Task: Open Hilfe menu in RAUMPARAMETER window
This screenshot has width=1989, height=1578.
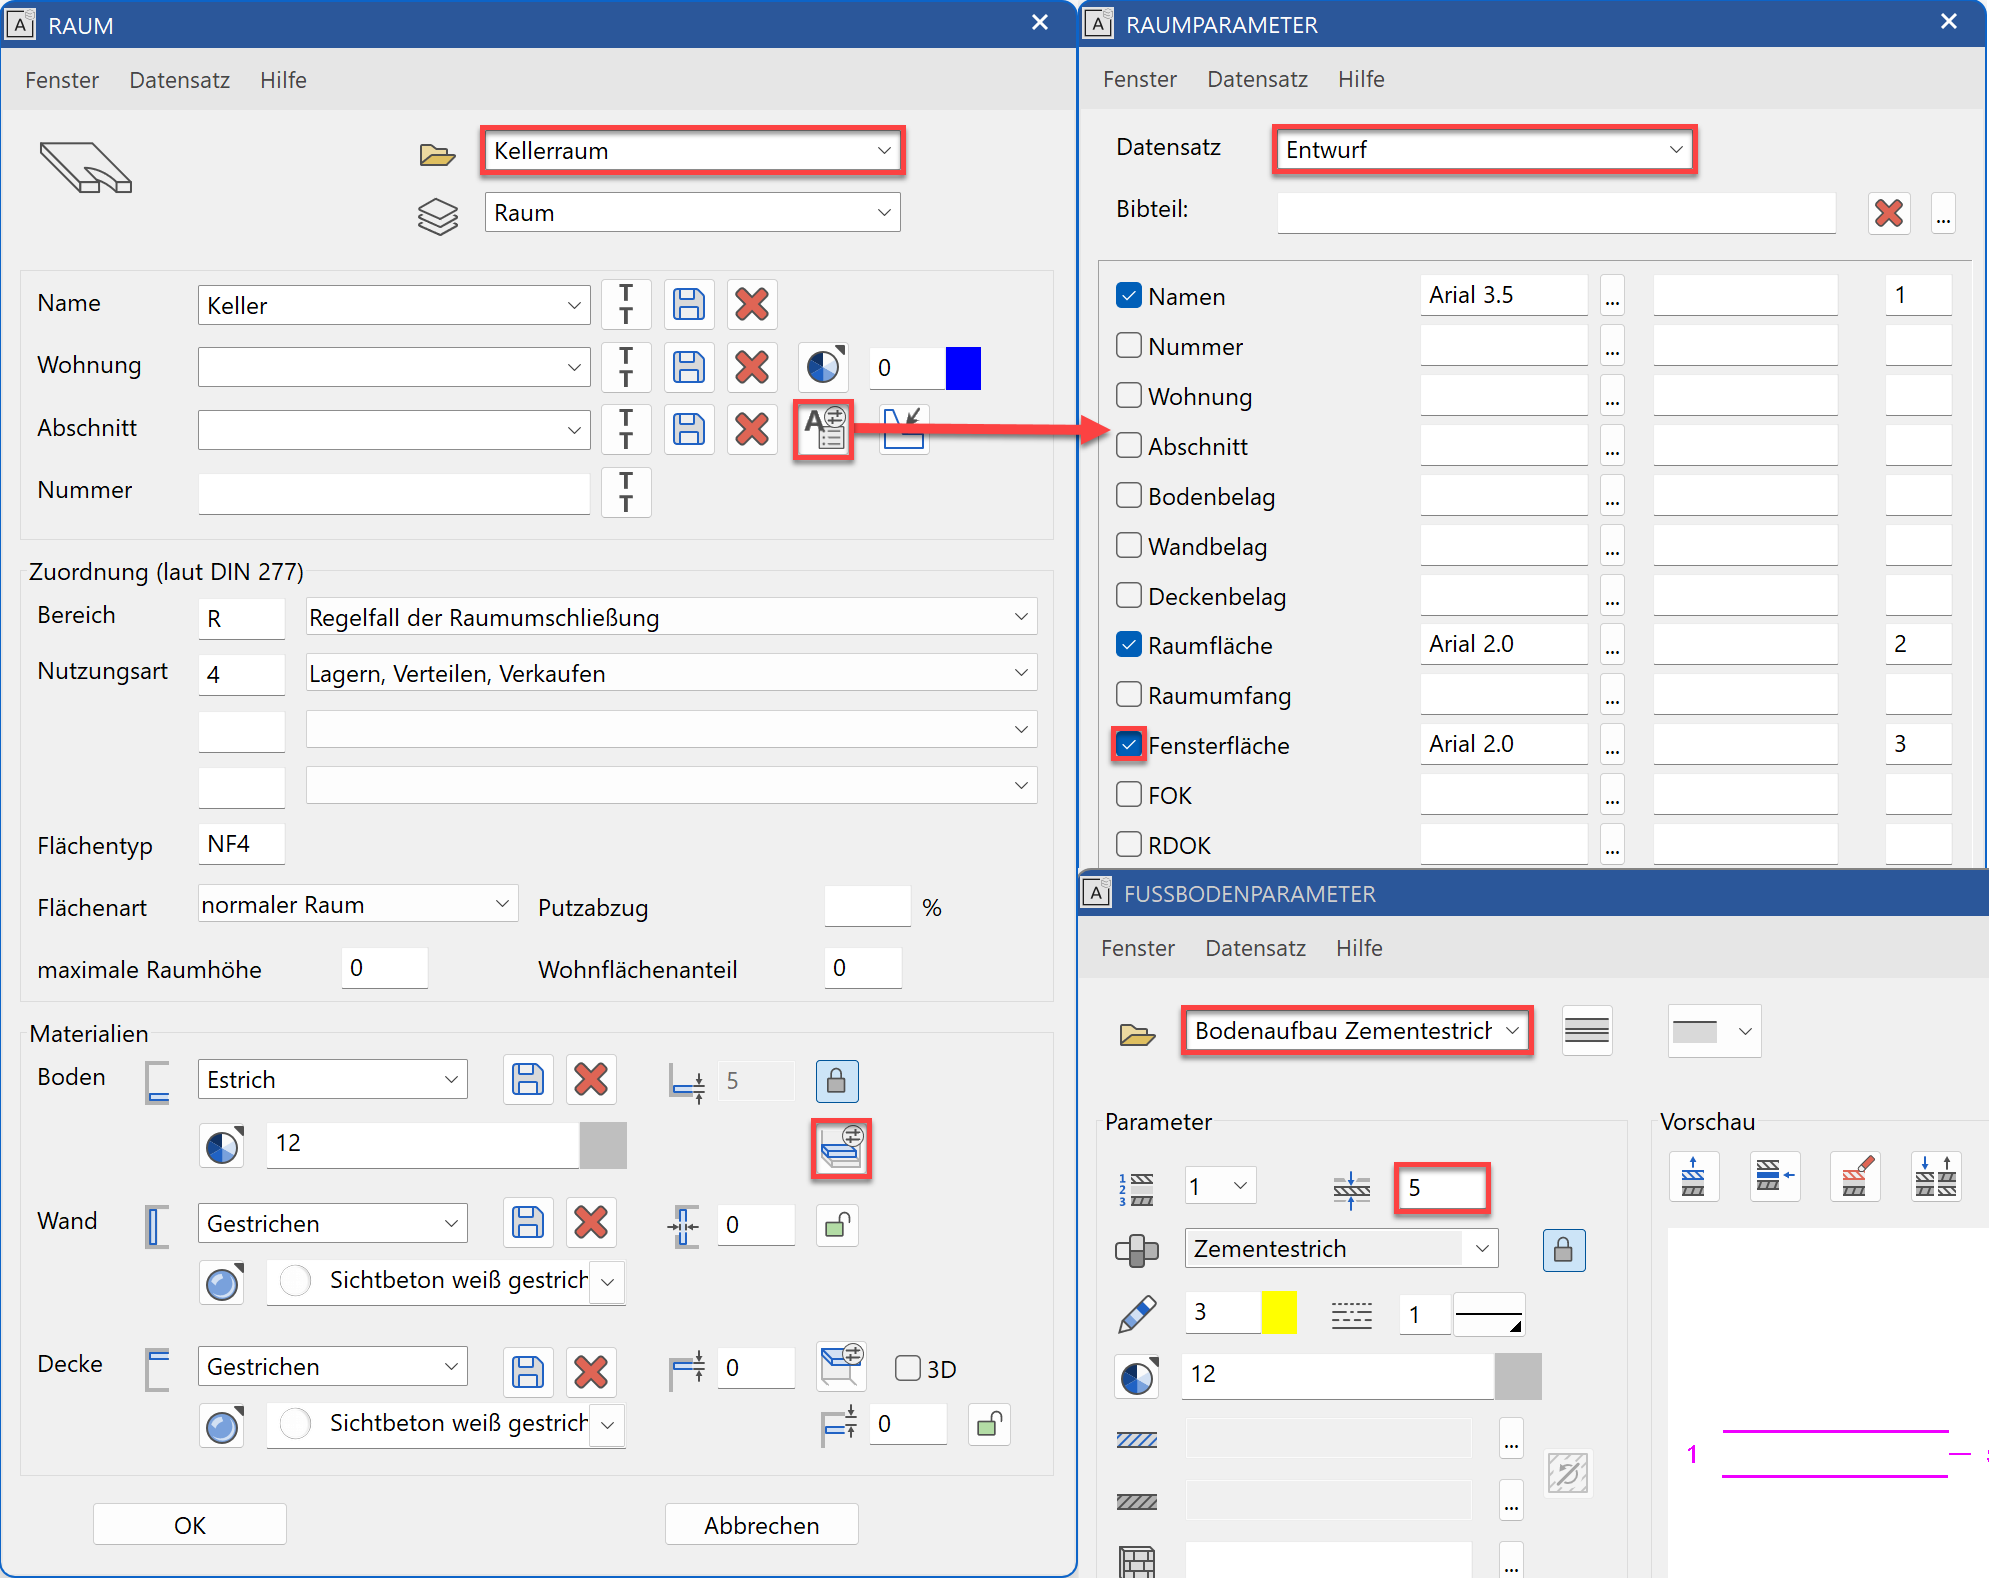Action: (x=1360, y=79)
